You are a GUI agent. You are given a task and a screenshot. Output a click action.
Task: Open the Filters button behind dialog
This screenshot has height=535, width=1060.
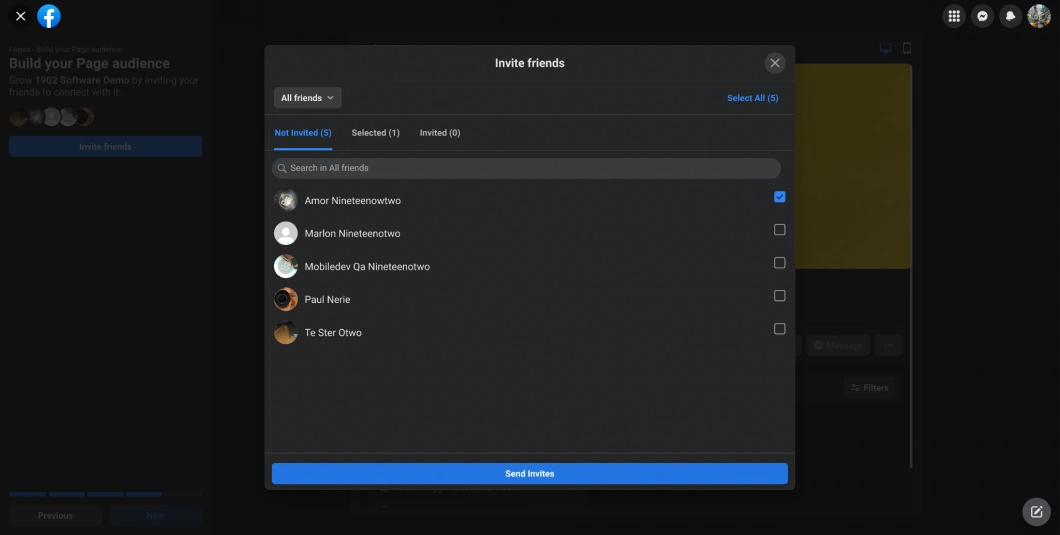tap(869, 388)
